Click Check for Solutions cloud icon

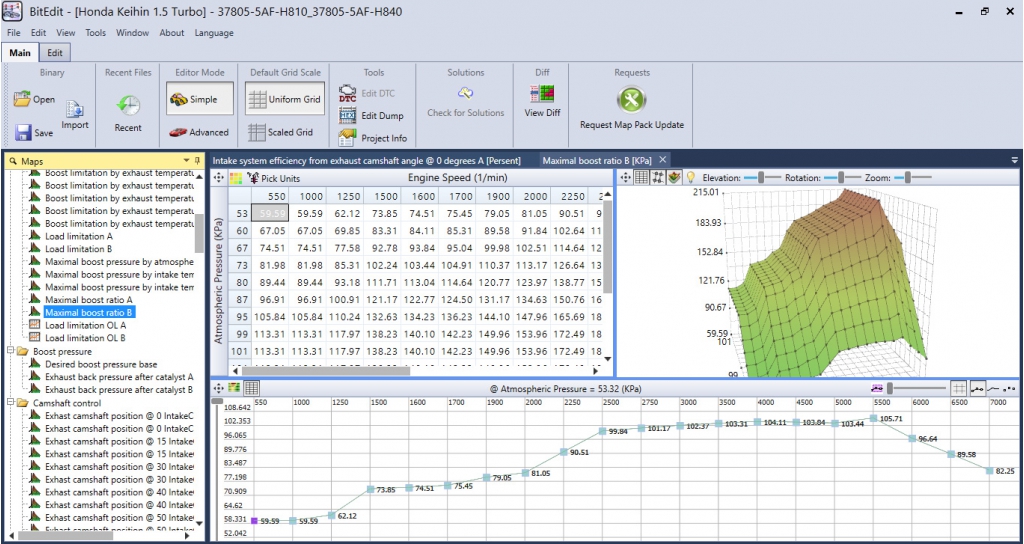tap(466, 93)
